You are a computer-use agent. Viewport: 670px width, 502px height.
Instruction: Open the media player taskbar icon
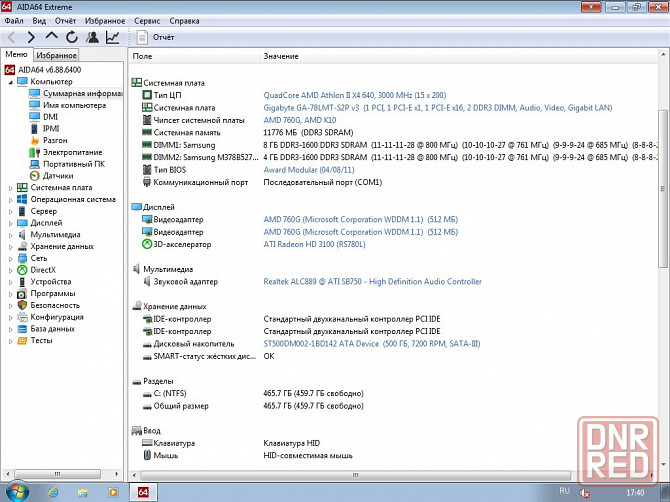(x=113, y=493)
